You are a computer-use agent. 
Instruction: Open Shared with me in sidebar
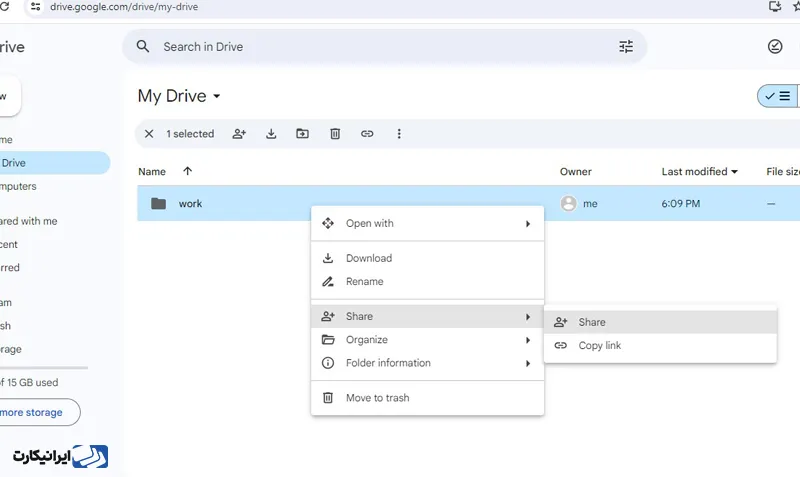click(29, 221)
